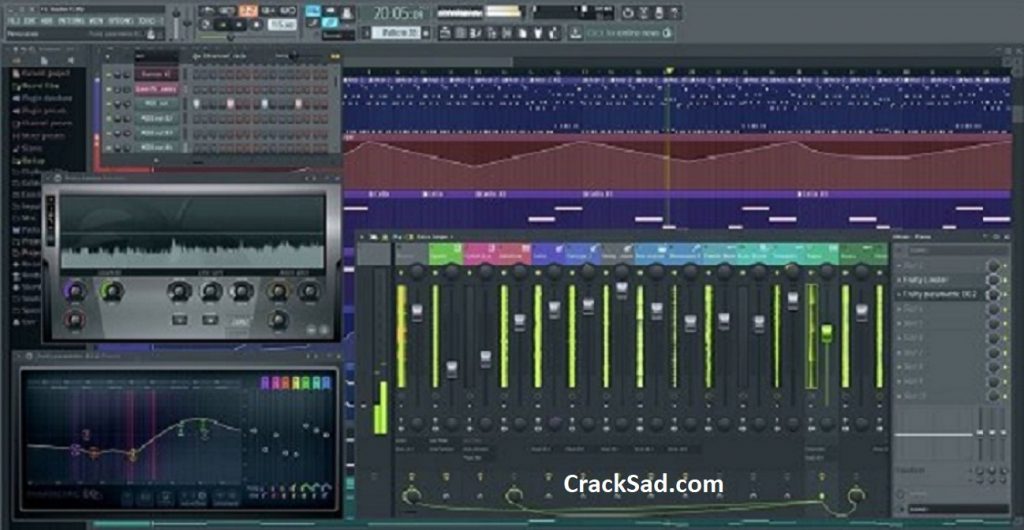
Task: Open the FILE menu
Action: [x=13, y=21]
